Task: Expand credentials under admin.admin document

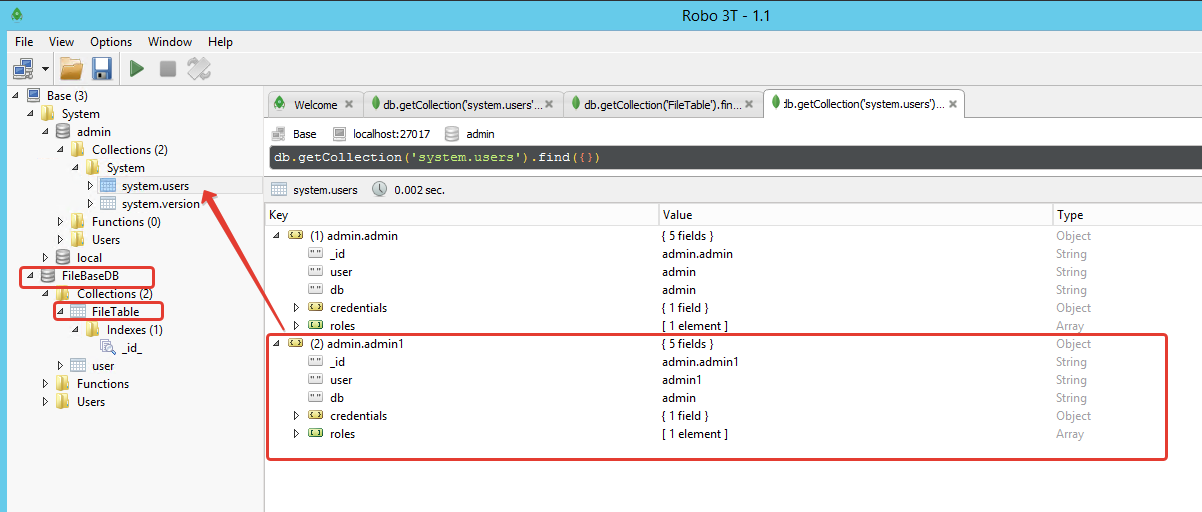Action: click(x=296, y=308)
